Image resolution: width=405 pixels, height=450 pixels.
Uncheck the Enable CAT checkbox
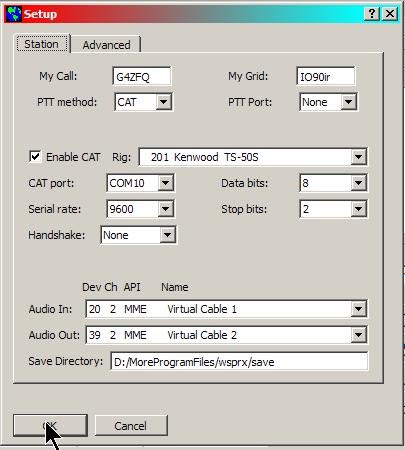tap(35, 157)
